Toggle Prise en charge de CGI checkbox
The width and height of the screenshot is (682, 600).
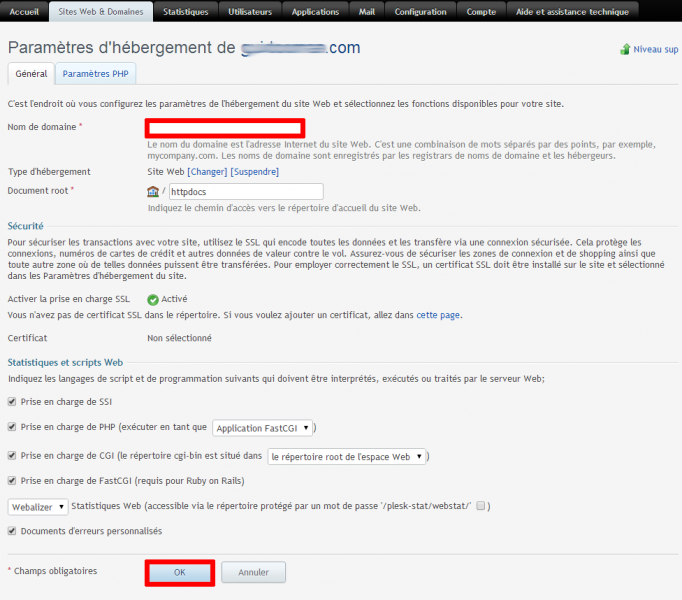[12, 456]
